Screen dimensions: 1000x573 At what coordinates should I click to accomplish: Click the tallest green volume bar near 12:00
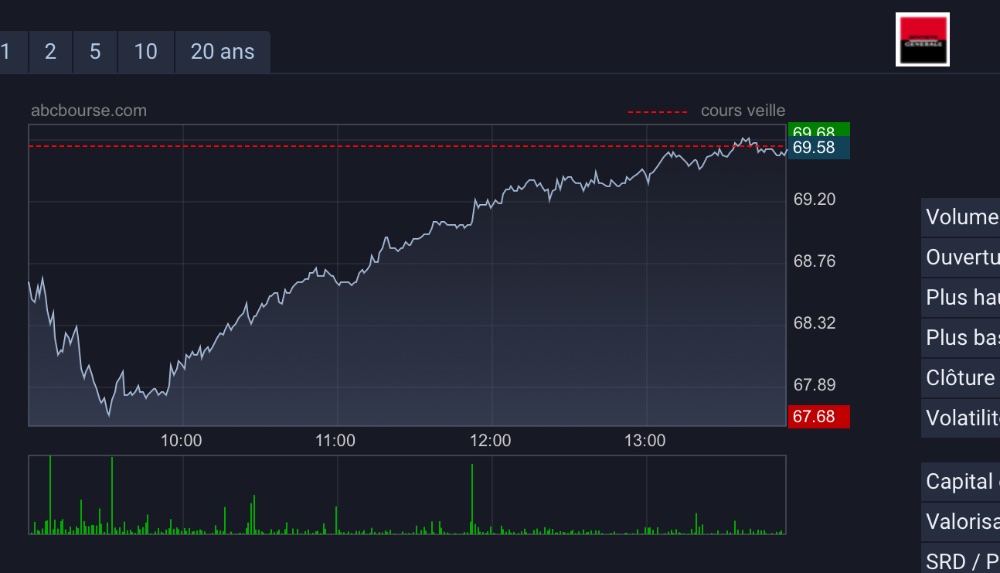point(472,498)
